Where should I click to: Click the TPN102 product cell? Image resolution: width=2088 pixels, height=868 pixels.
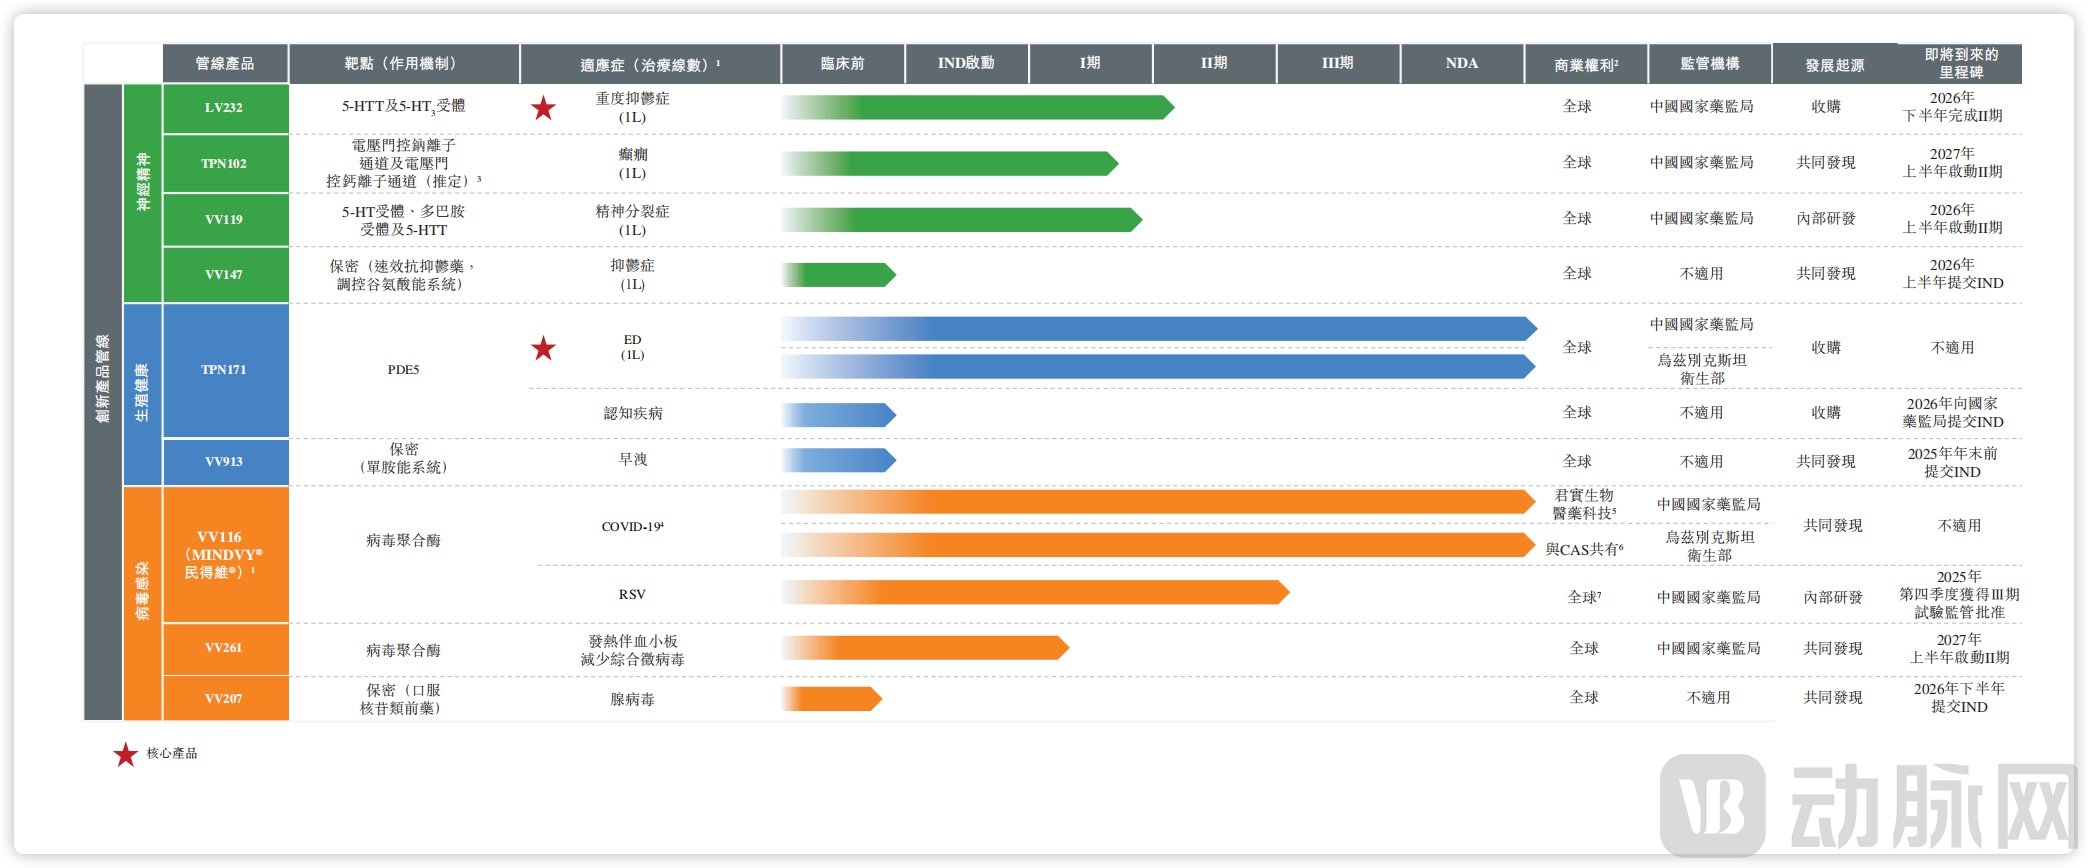[x=225, y=164]
